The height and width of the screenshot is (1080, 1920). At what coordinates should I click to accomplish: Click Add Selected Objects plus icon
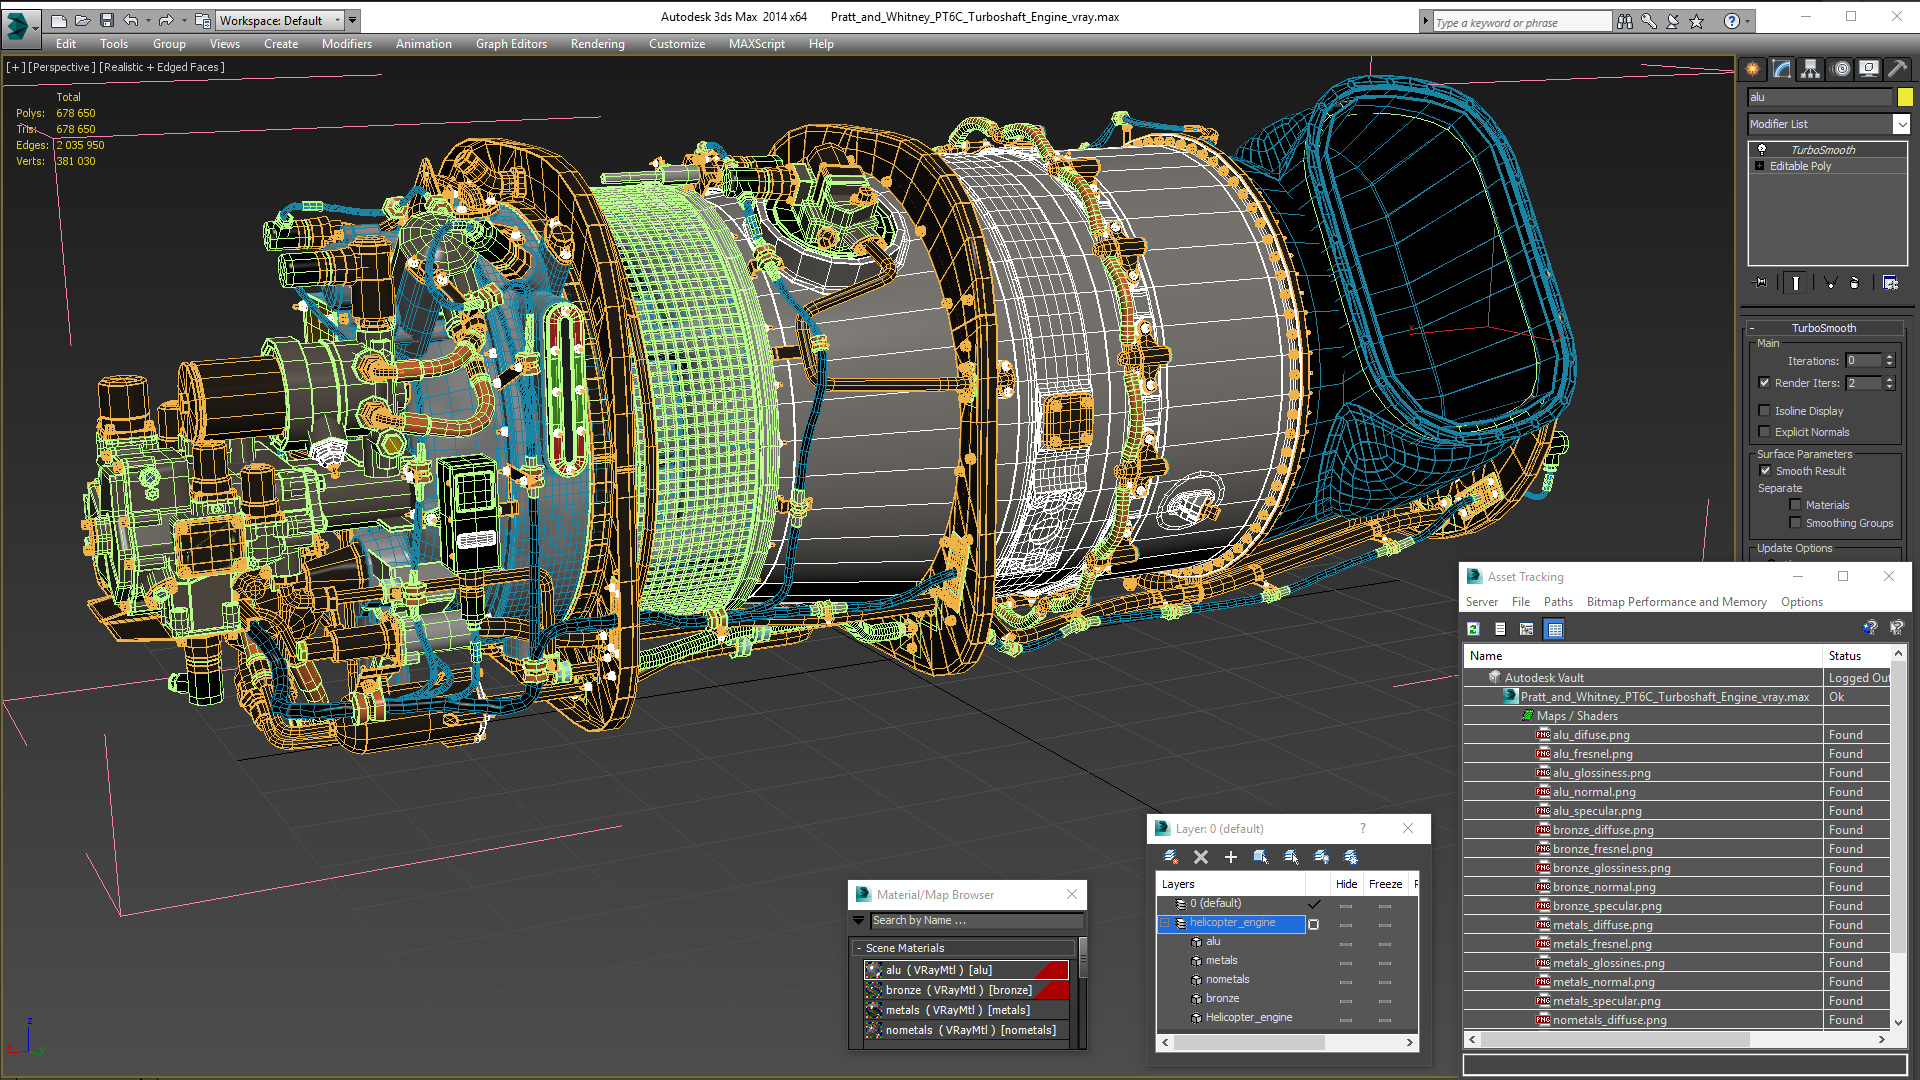(1230, 857)
